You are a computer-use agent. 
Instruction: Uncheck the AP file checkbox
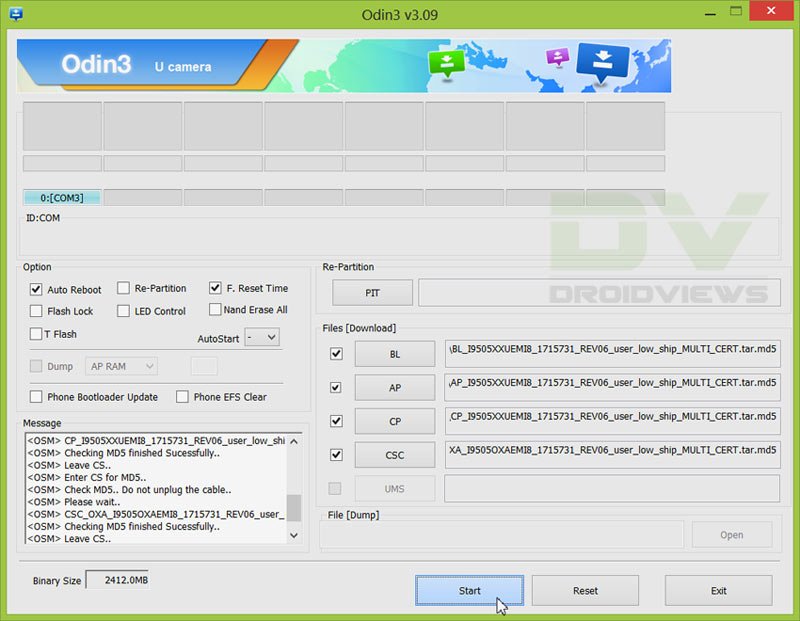[336, 387]
